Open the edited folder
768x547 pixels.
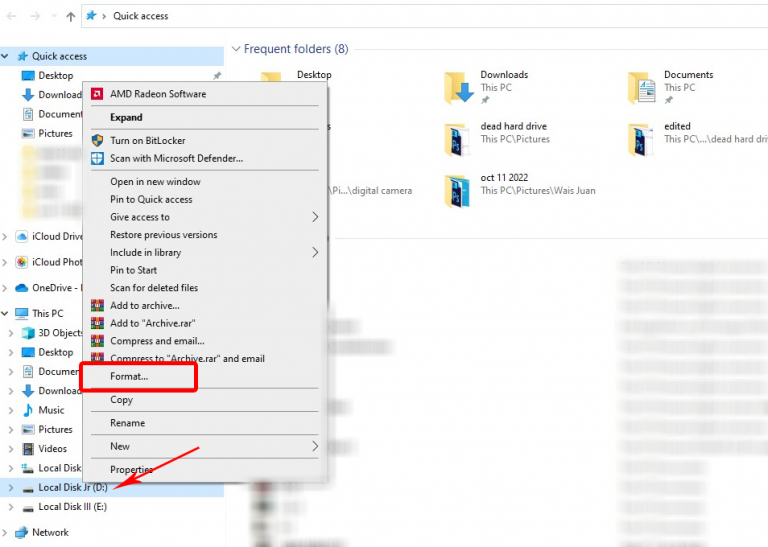click(697, 139)
